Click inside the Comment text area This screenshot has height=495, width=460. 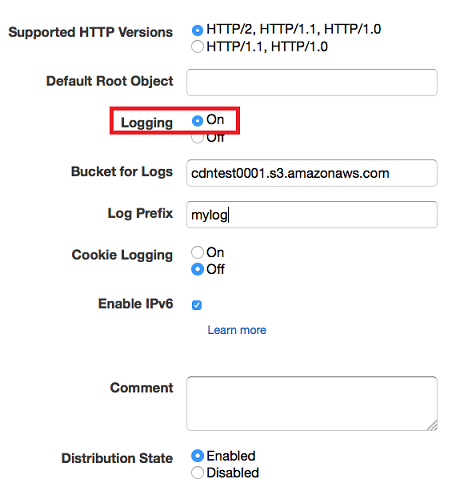(312, 403)
